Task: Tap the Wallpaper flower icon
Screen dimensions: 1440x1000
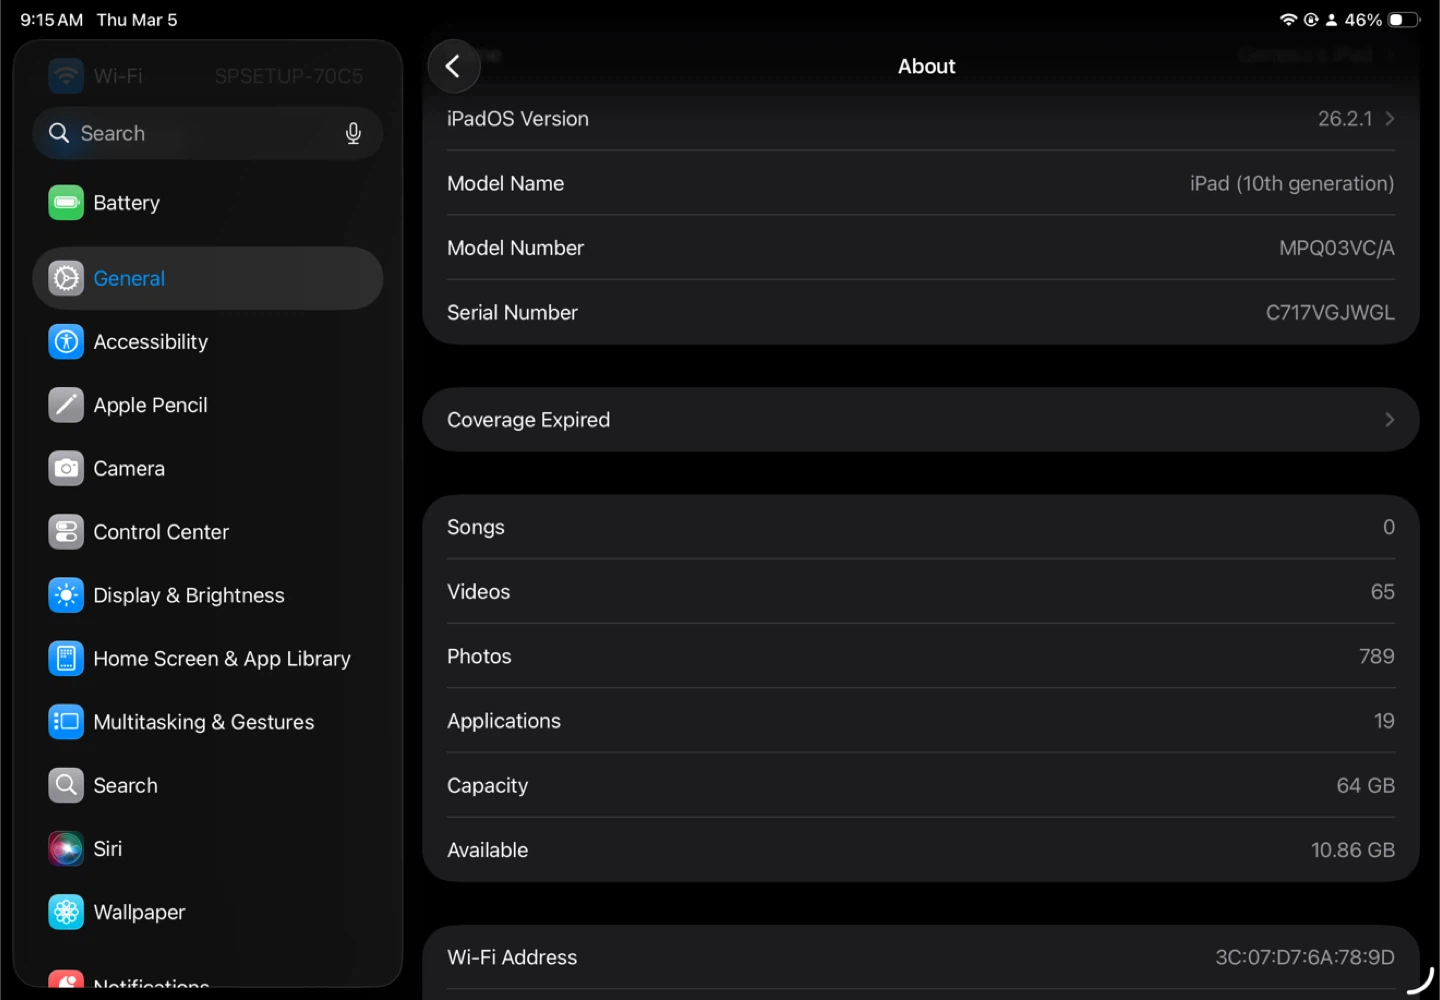Action: (66, 912)
